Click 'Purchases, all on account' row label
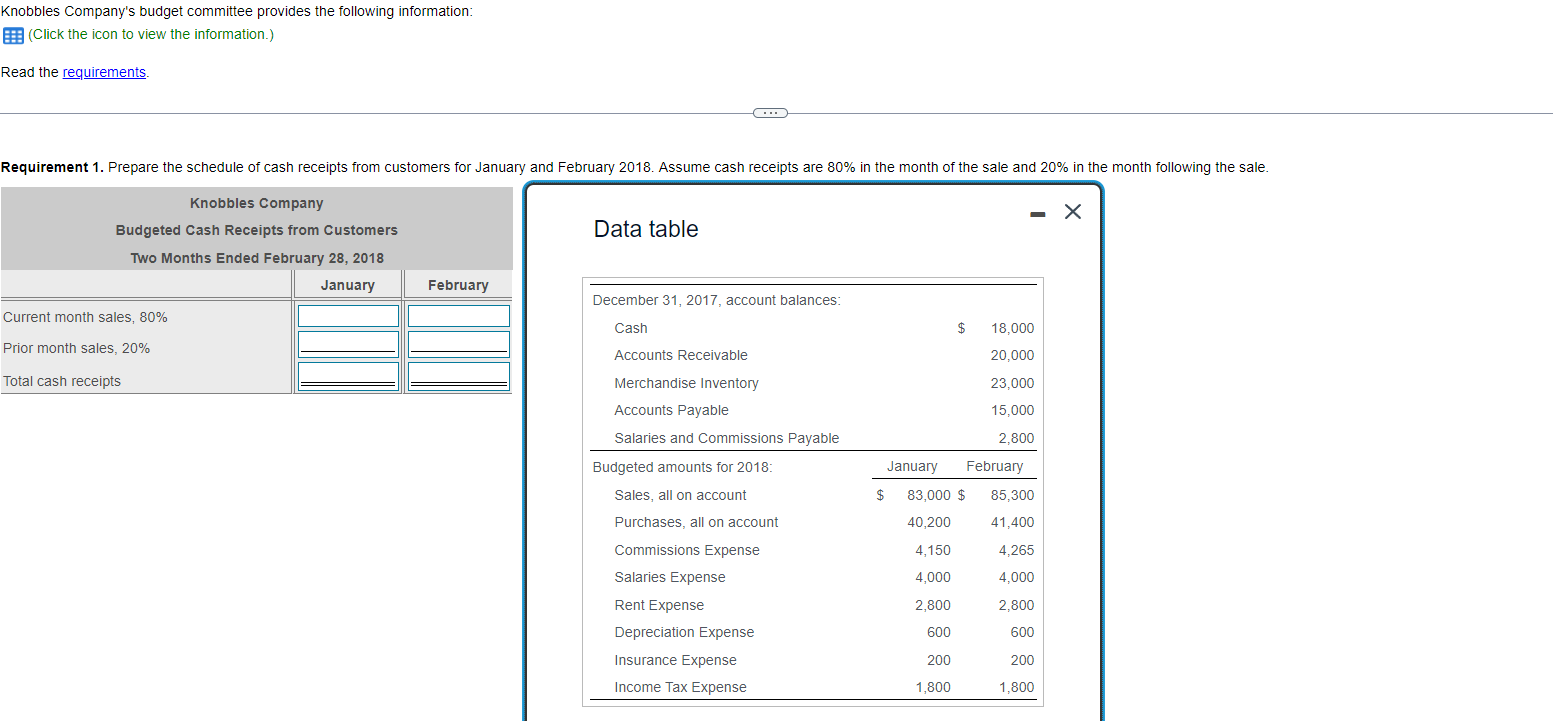Screen dimensions: 1553x721 coord(696,522)
